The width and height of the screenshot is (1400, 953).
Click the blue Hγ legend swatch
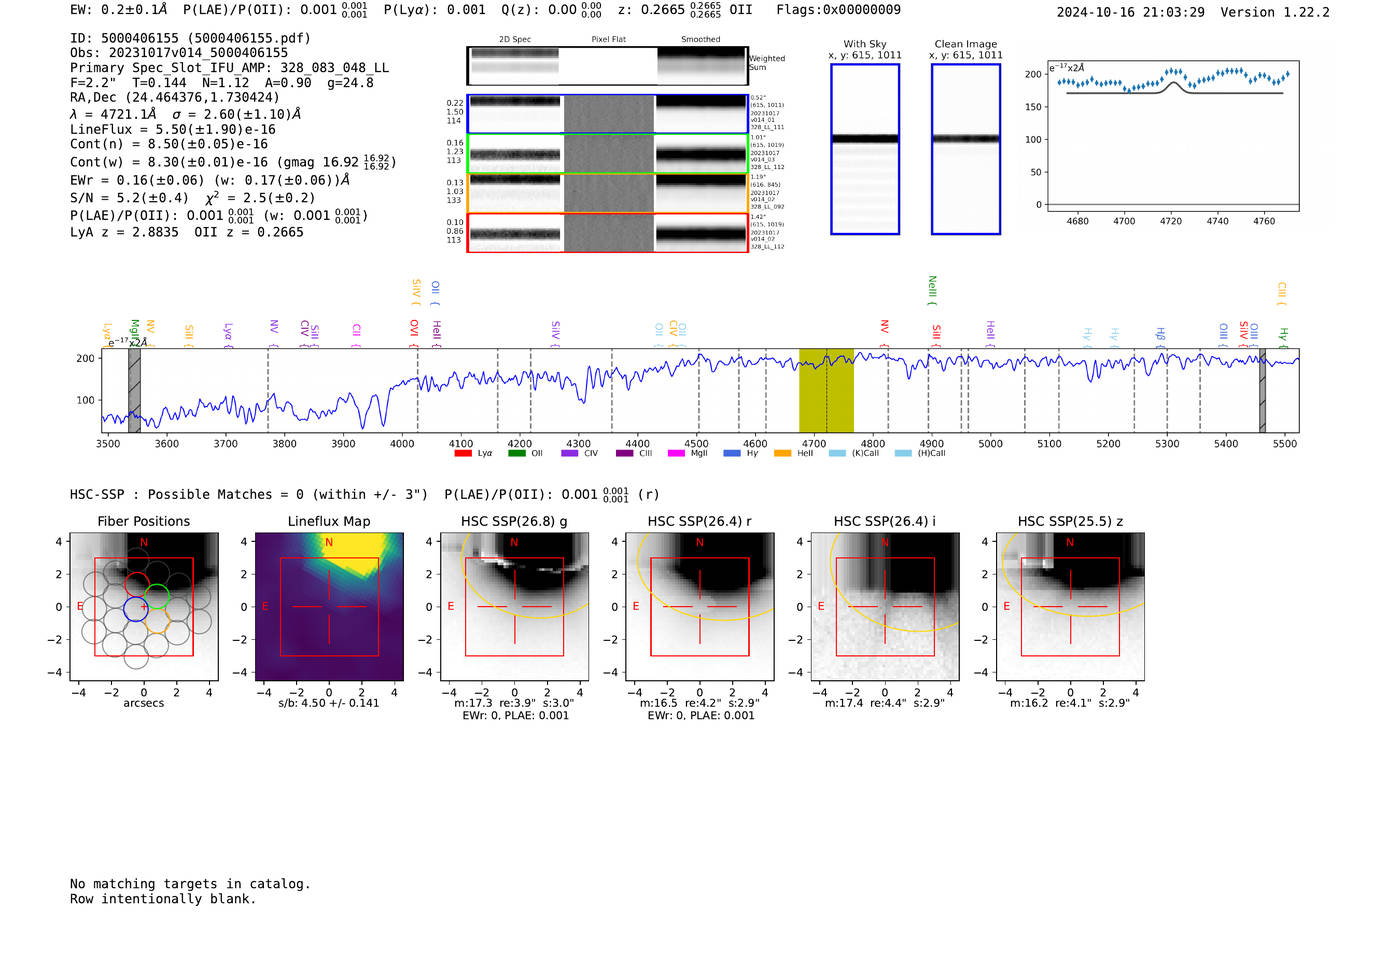click(732, 453)
